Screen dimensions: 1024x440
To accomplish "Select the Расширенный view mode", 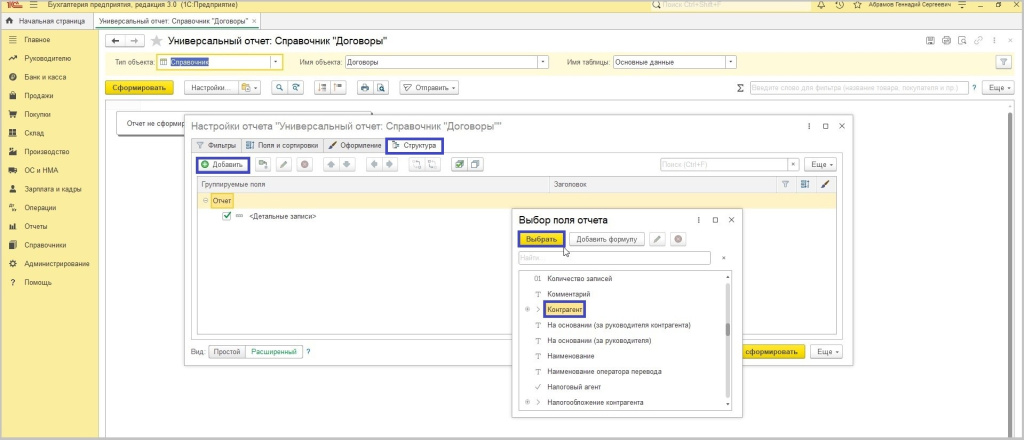I will pyautogui.click(x=274, y=352).
